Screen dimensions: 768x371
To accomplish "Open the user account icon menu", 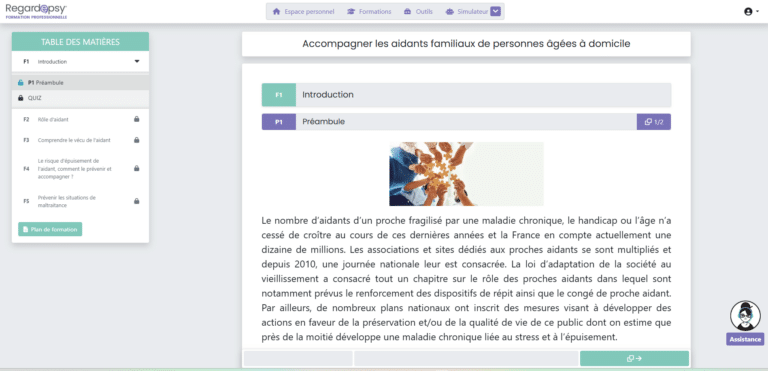I will 750,12.
